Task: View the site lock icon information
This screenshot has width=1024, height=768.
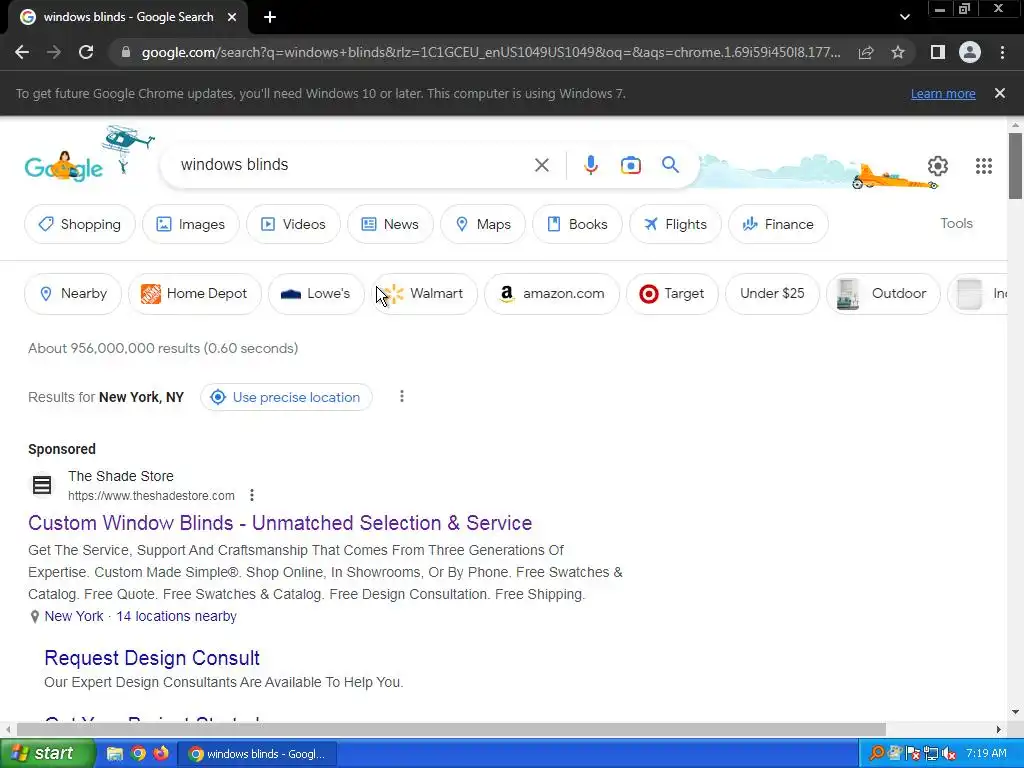Action: click(x=126, y=52)
